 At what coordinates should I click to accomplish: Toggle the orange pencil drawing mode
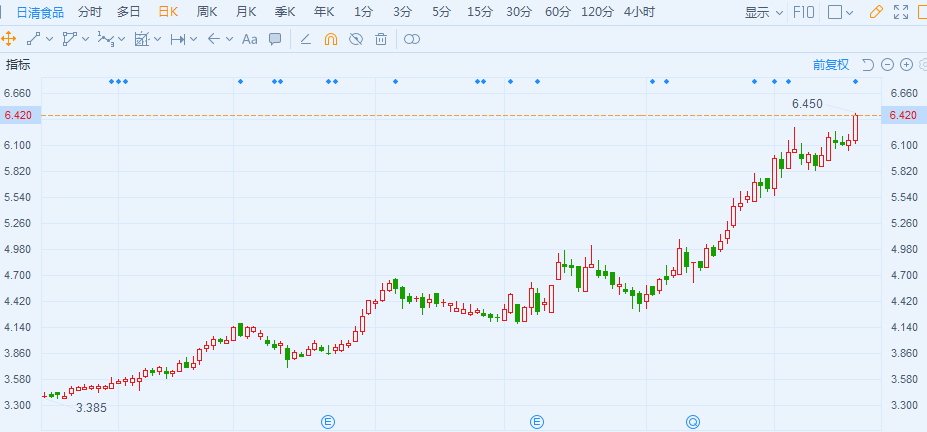(877, 12)
